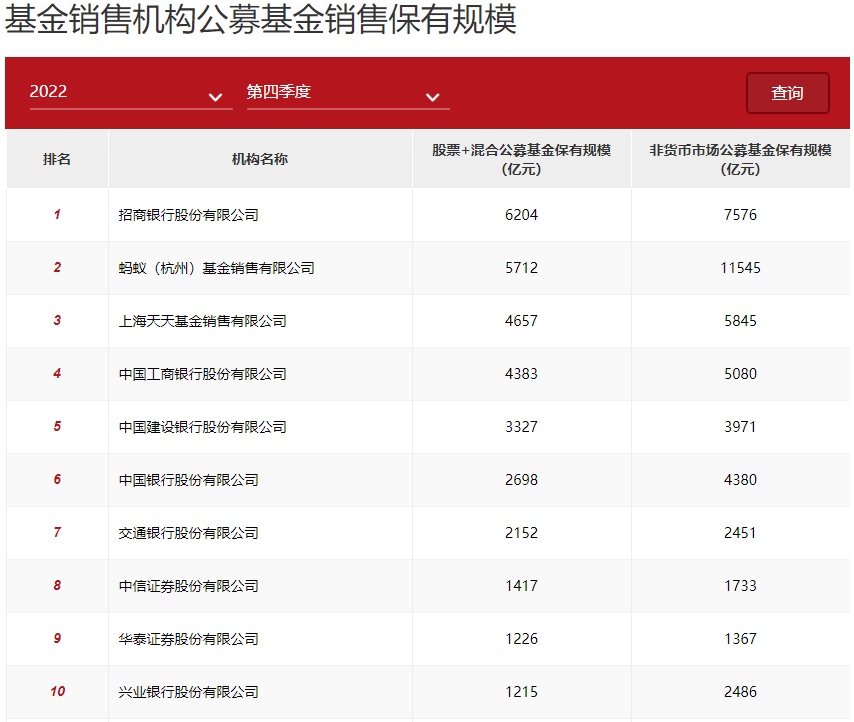Click the page title 基金销售机构公募基金销售保有规模
The width and height of the screenshot is (854, 722).
tap(260, 19)
